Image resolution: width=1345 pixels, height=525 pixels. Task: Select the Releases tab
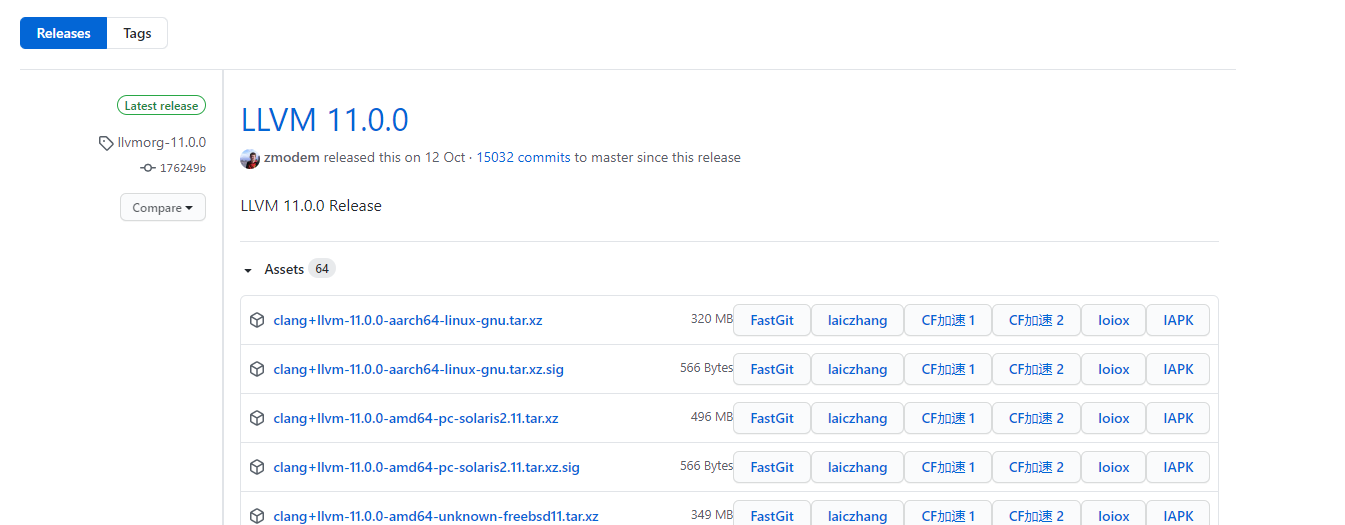(x=64, y=33)
